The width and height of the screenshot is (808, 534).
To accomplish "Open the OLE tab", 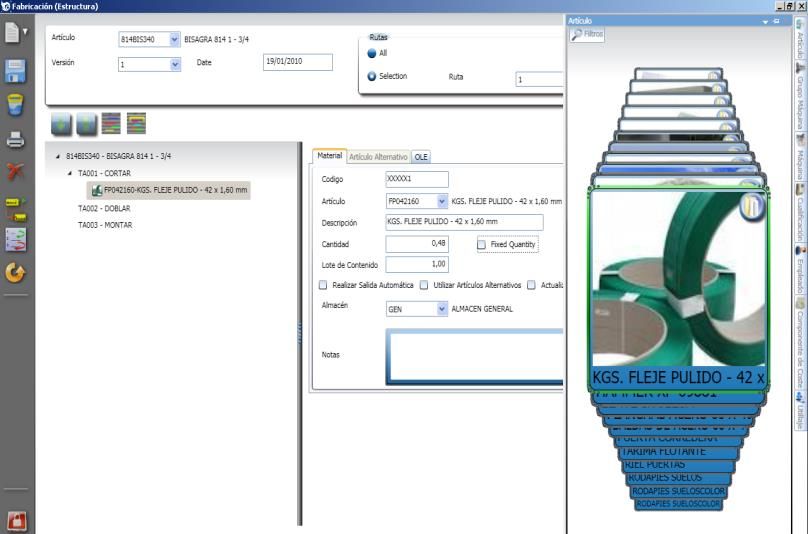I will tap(421, 157).
